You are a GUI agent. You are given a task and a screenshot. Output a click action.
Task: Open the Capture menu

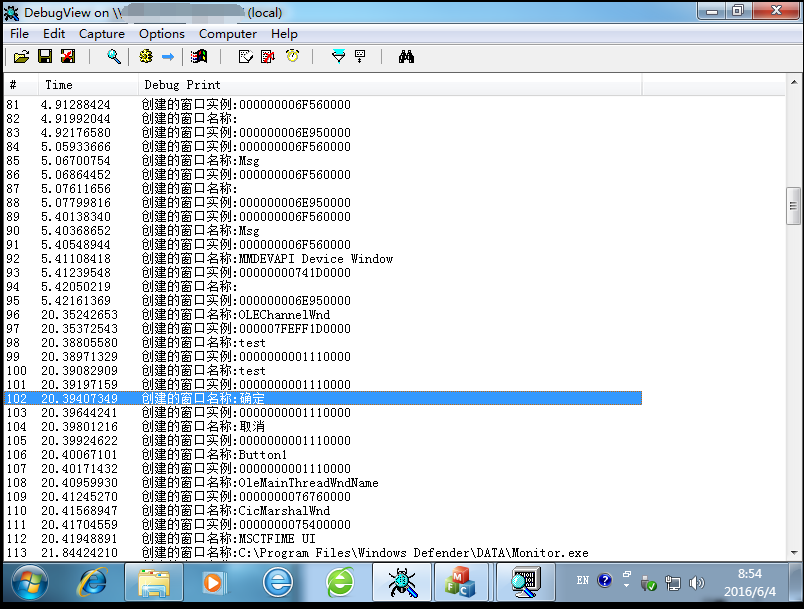coord(102,34)
